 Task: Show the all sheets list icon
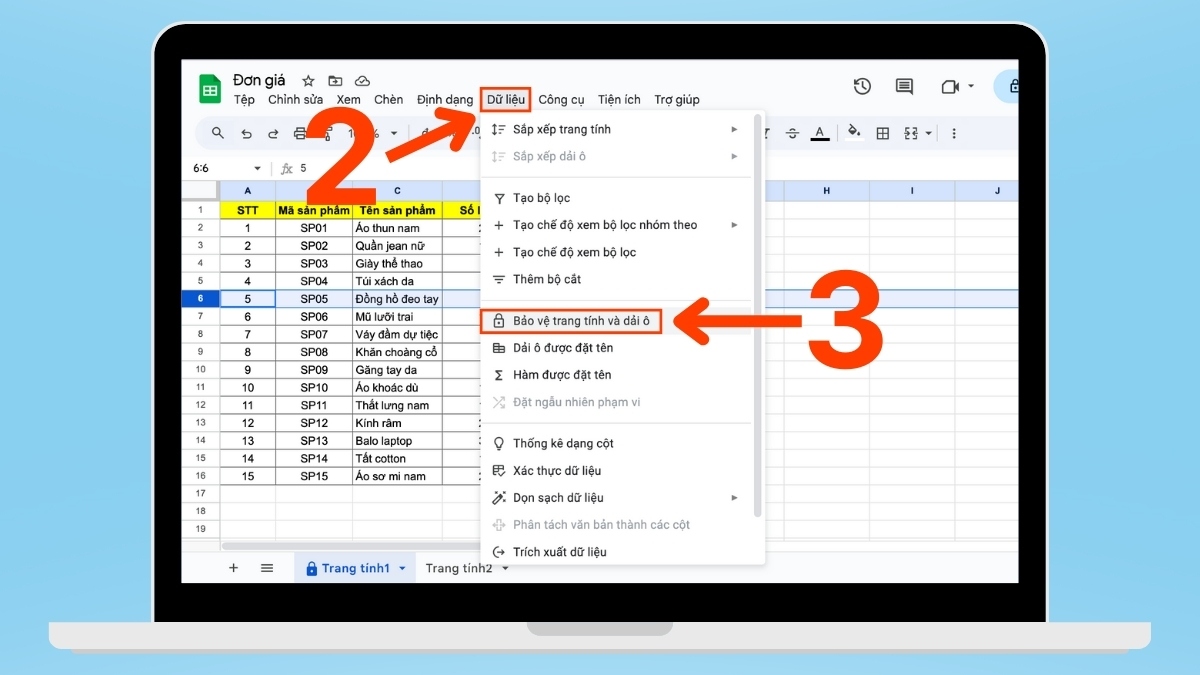267,567
